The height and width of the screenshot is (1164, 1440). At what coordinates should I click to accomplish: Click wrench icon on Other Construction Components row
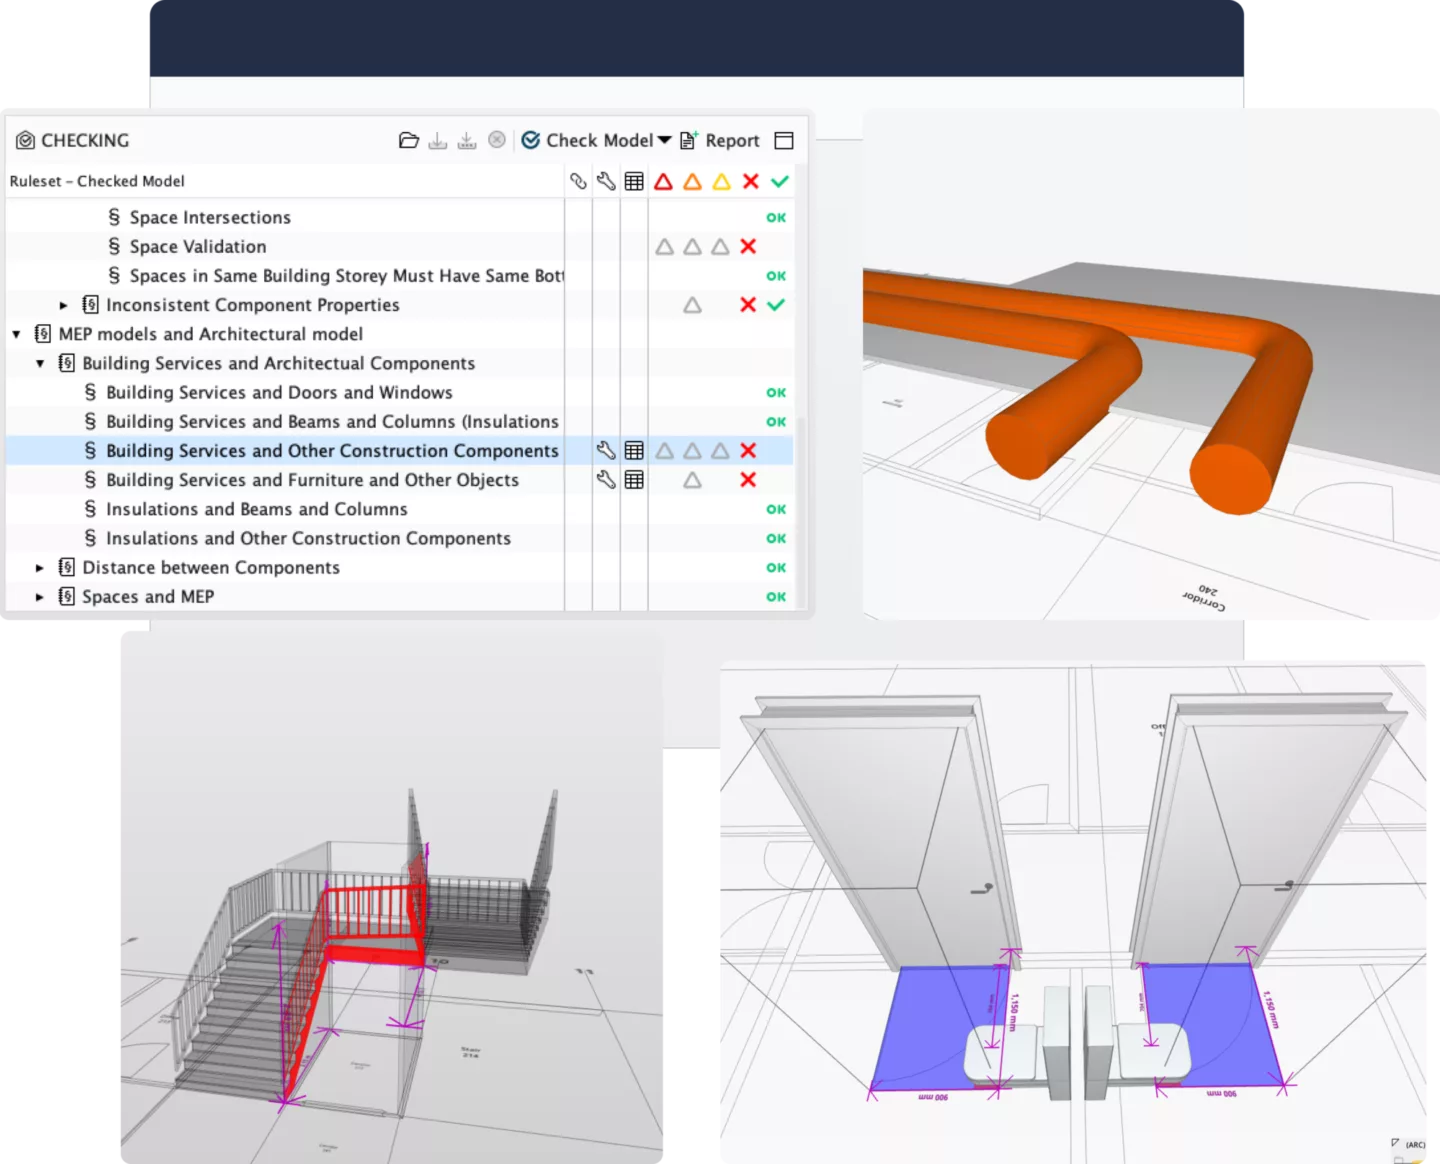[x=606, y=450]
